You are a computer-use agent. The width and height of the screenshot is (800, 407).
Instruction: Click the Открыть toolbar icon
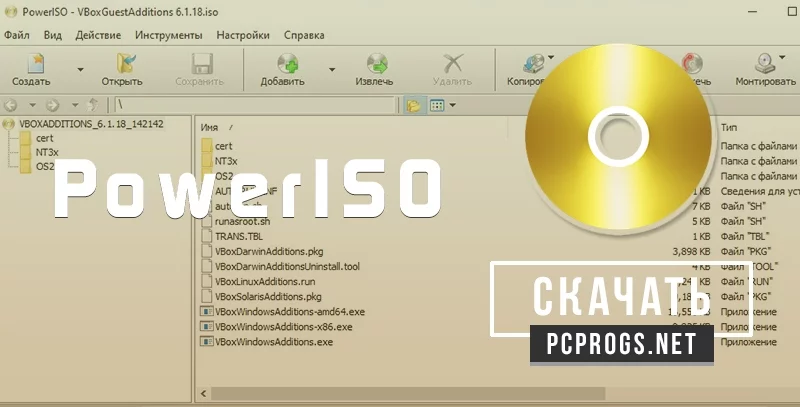(127, 64)
